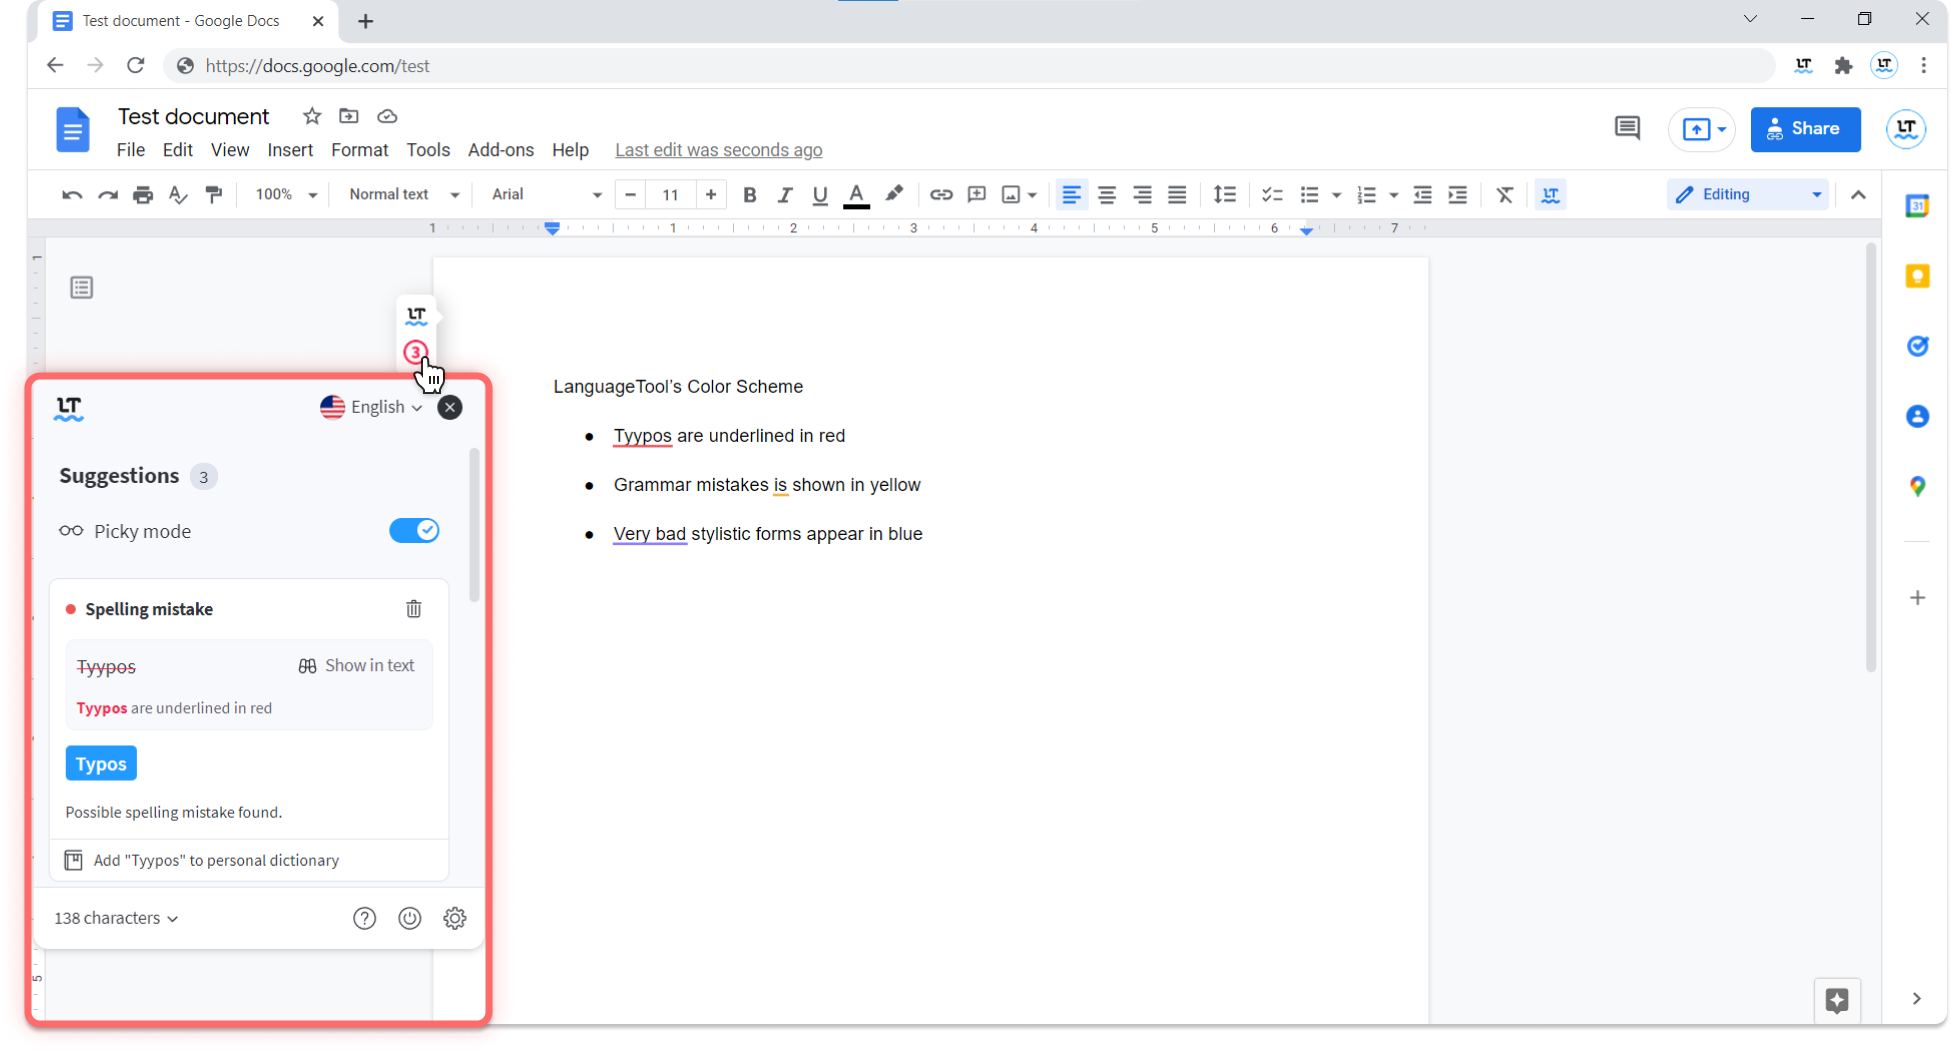Image resolution: width=1951 pixels, height=1052 pixels.
Task: Close the LanguageTool suggestions panel
Action: (x=450, y=407)
